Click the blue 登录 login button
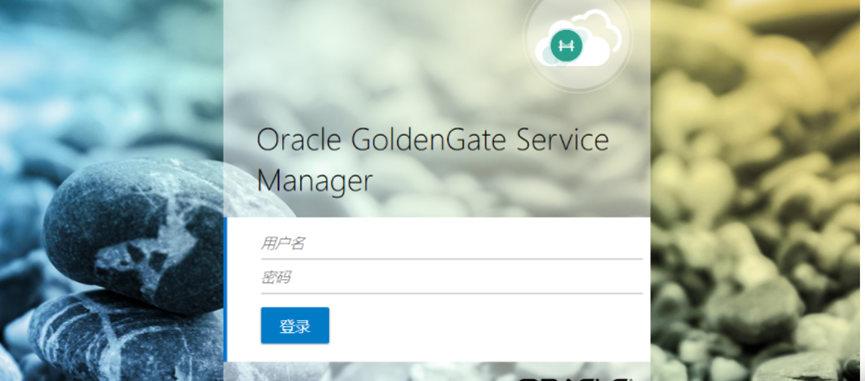Viewport: 865px width, 381px height. tap(295, 326)
